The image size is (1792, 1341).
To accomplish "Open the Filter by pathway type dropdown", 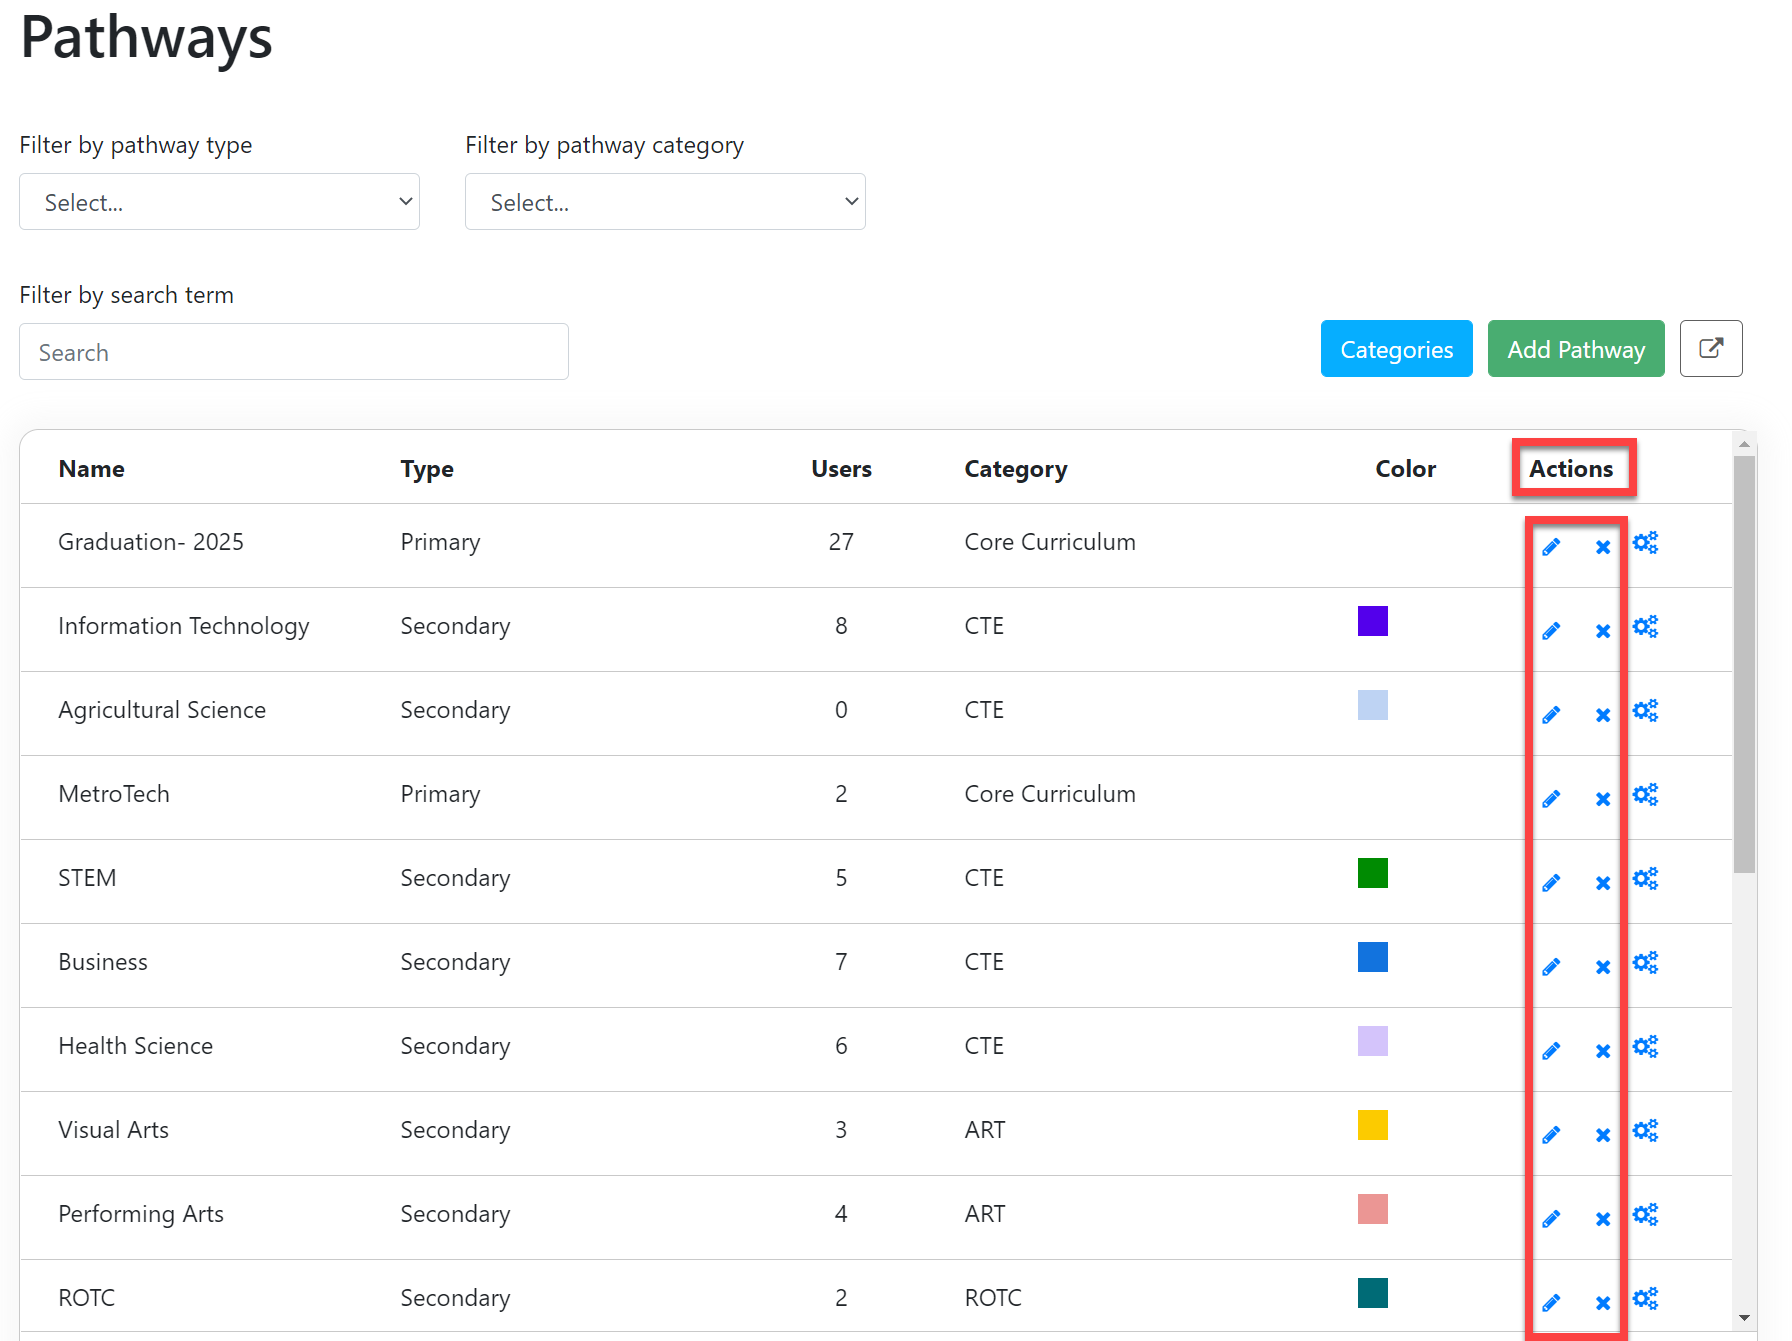I will (219, 202).
